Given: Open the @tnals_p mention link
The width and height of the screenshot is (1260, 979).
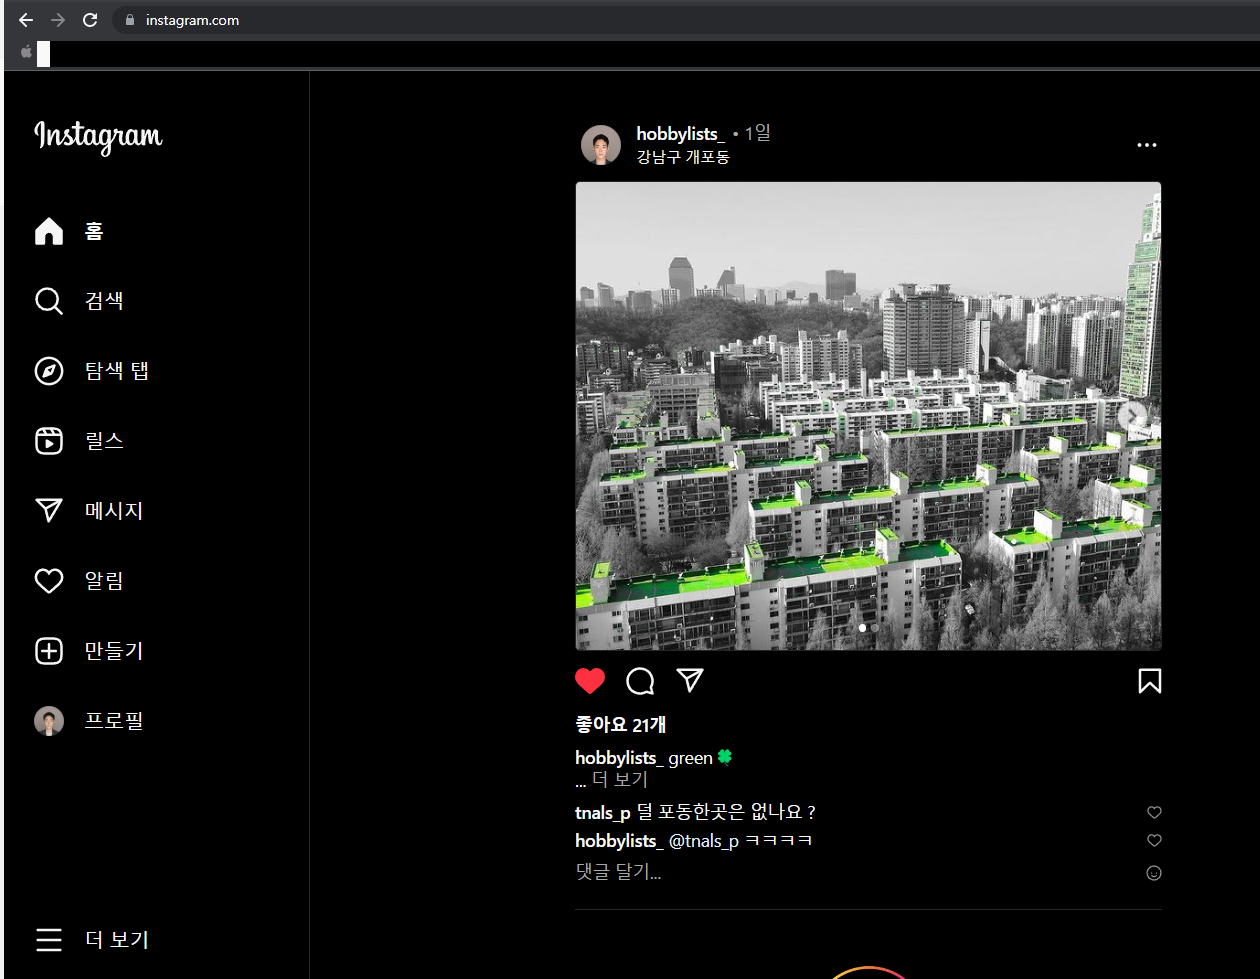Looking at the screenshot, I should tap(704, 841).
